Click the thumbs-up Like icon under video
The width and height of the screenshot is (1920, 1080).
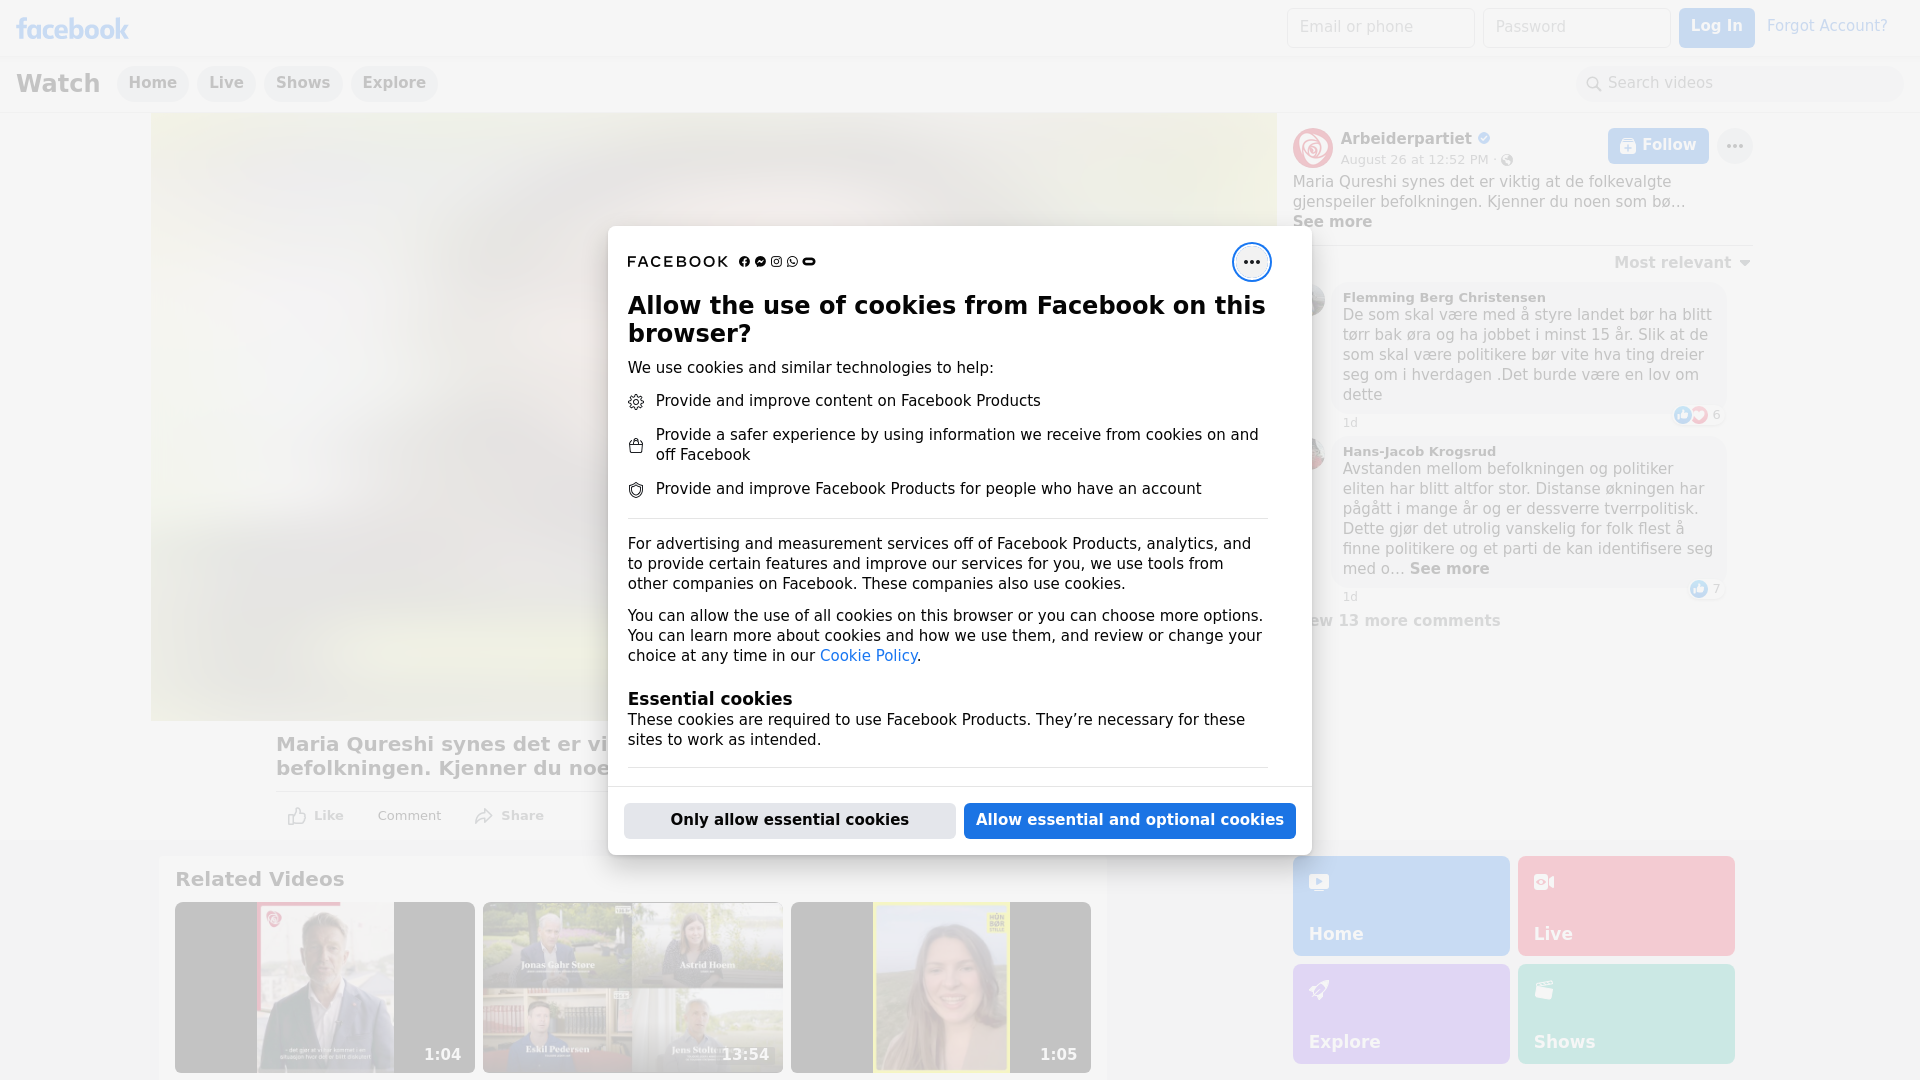tap(296, 816)
